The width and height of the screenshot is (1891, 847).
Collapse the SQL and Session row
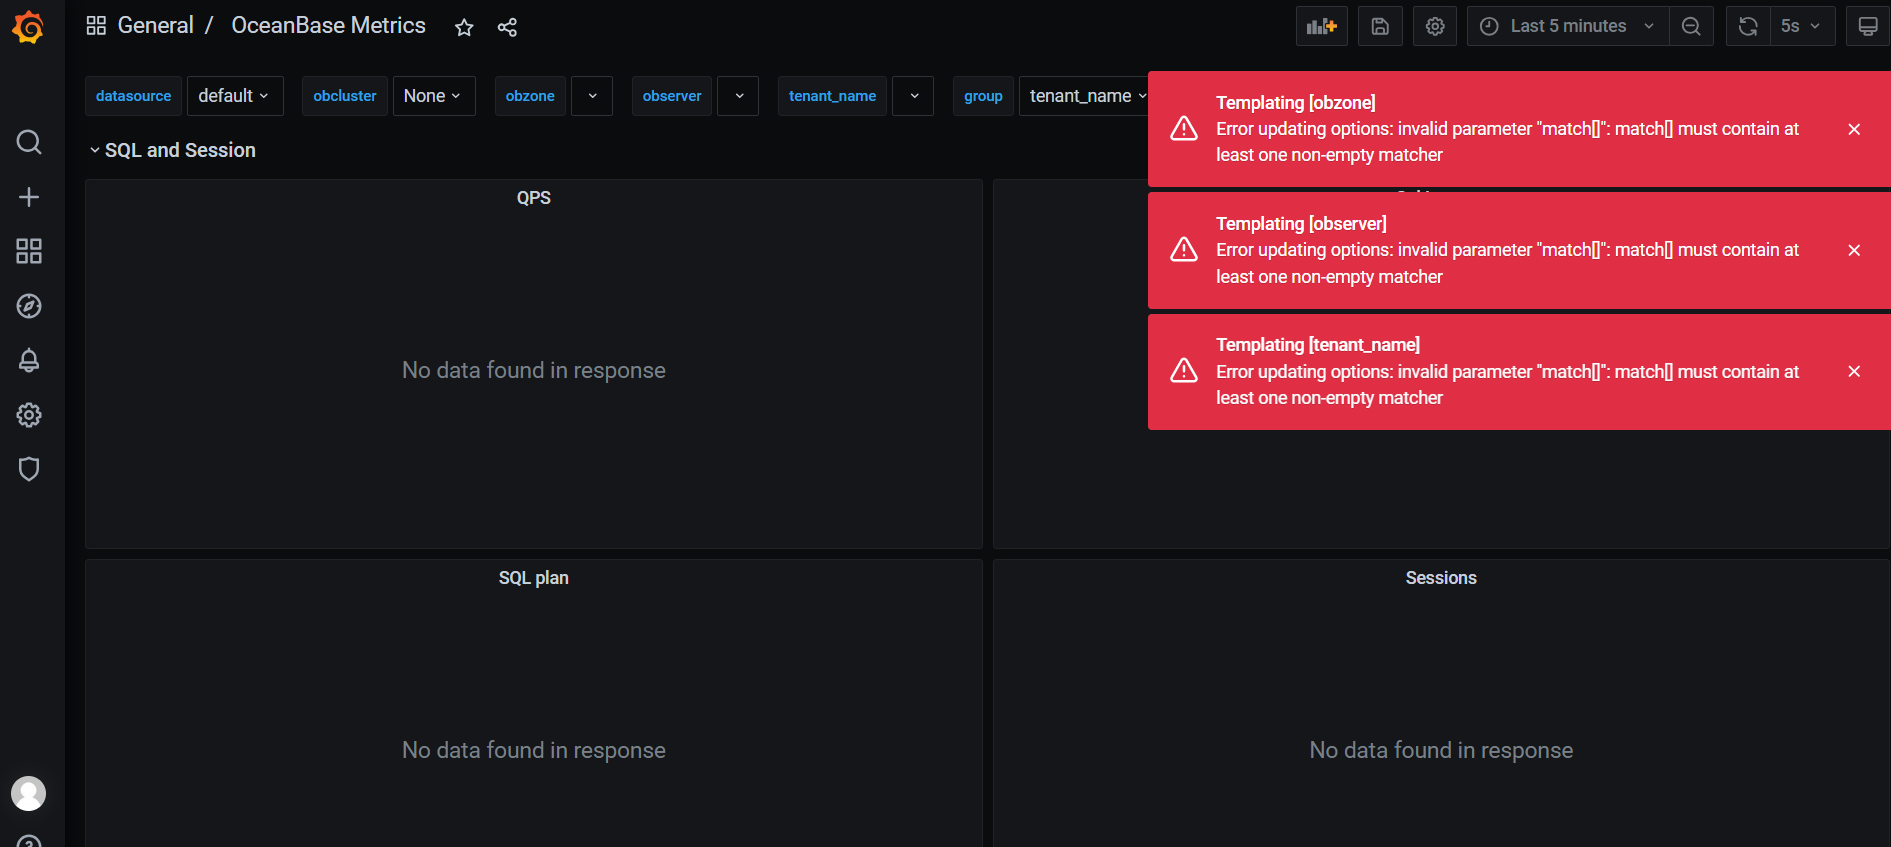tap(172, 150)
